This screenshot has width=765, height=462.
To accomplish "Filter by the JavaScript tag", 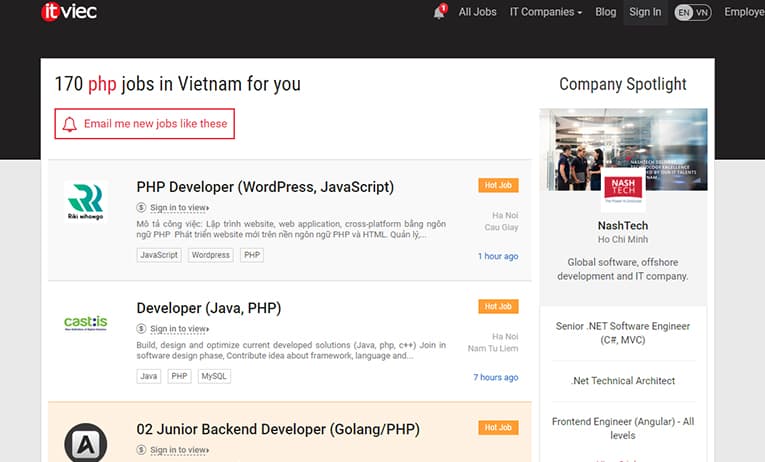I will pyautogui.click(x=159, y=255).
